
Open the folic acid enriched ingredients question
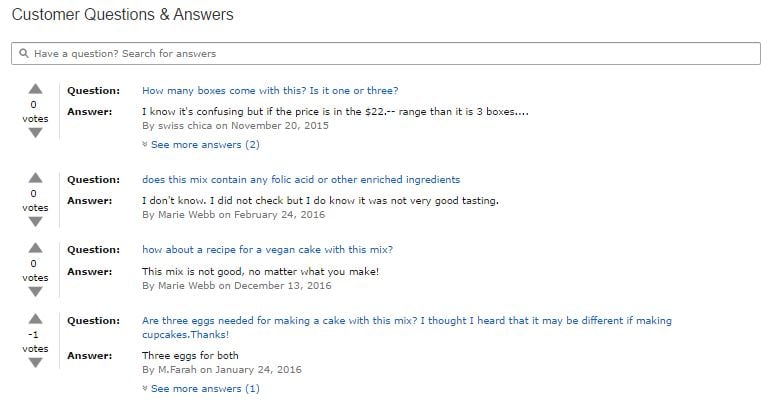(x=301, y=180)
